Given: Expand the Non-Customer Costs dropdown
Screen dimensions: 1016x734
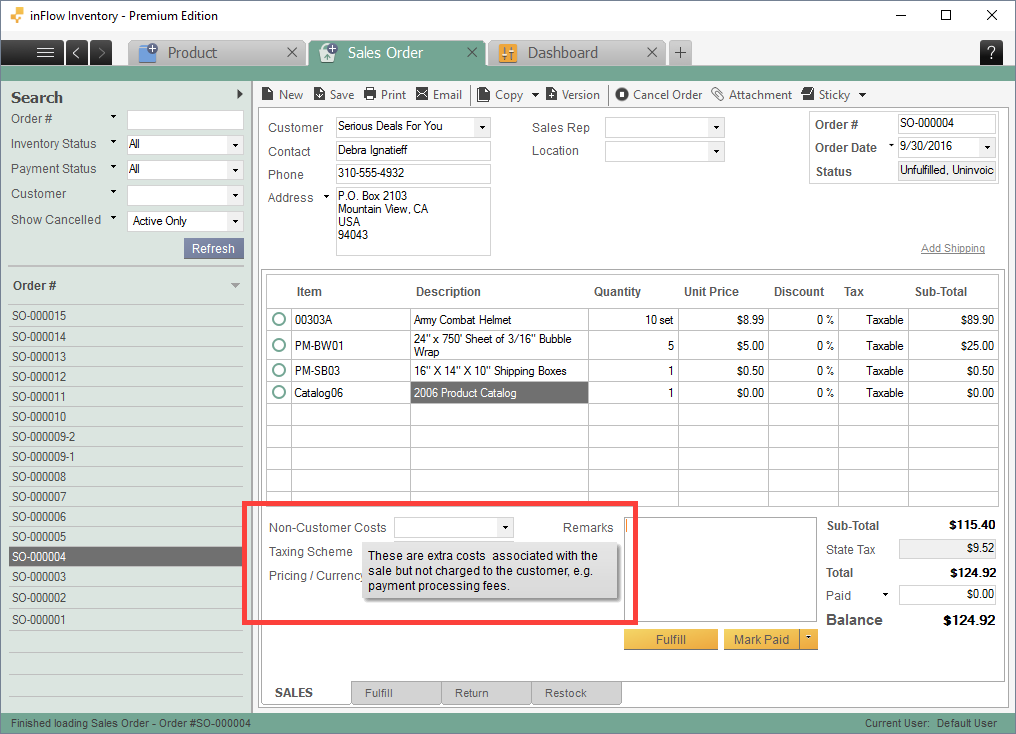Looking at the screenshot, I should tap(505, 527).
